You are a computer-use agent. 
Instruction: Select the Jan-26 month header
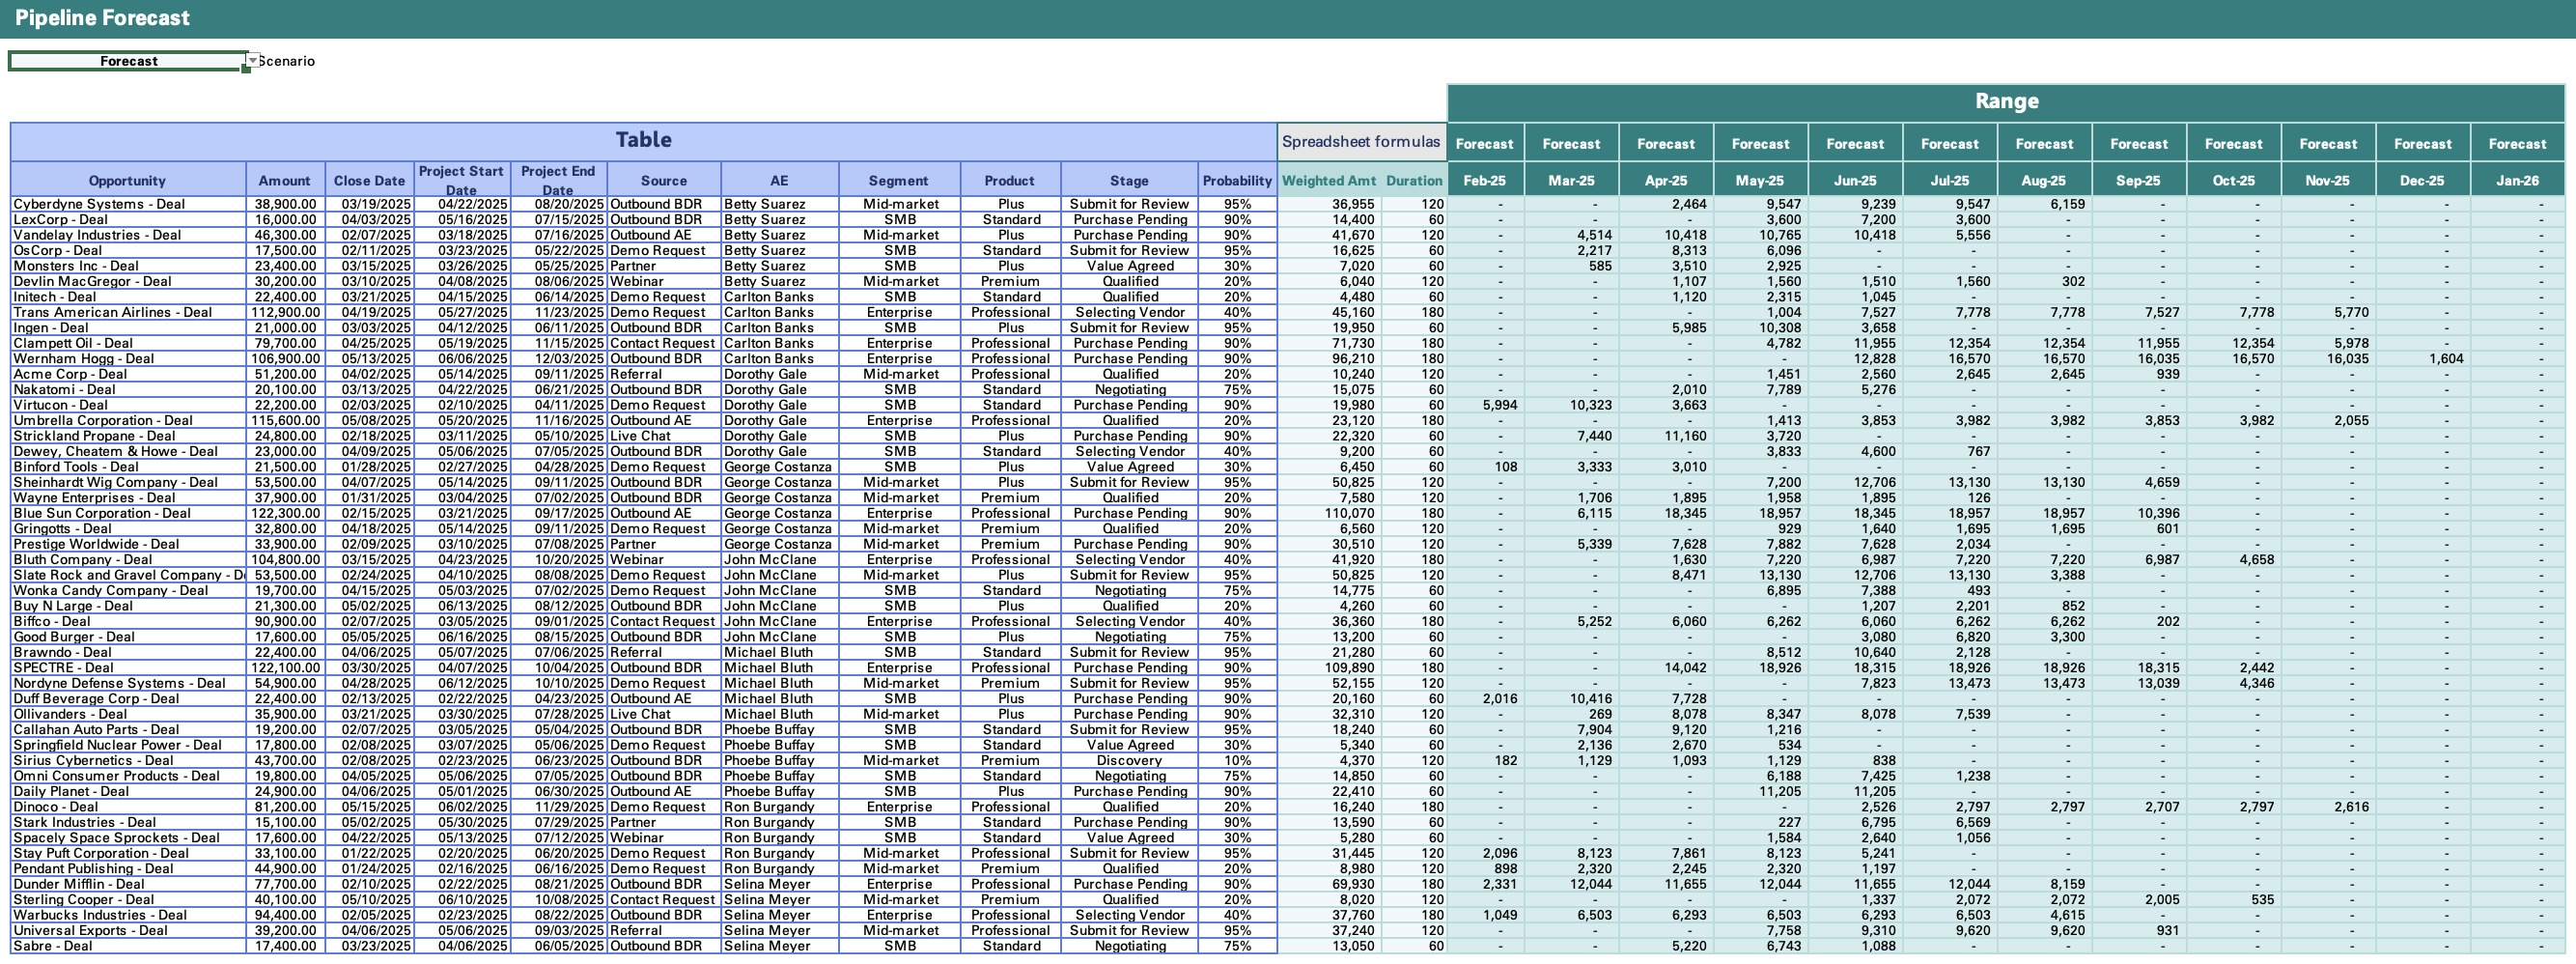(2517, 180)
